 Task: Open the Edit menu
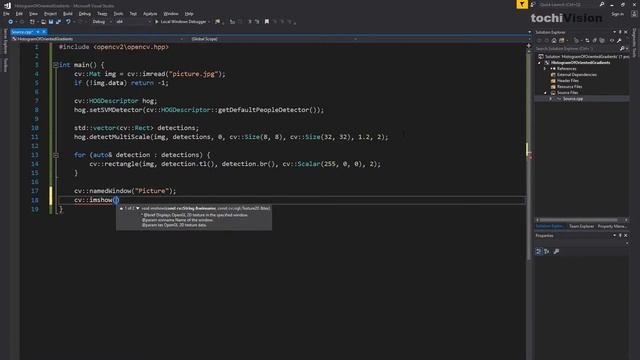(19, 14)
